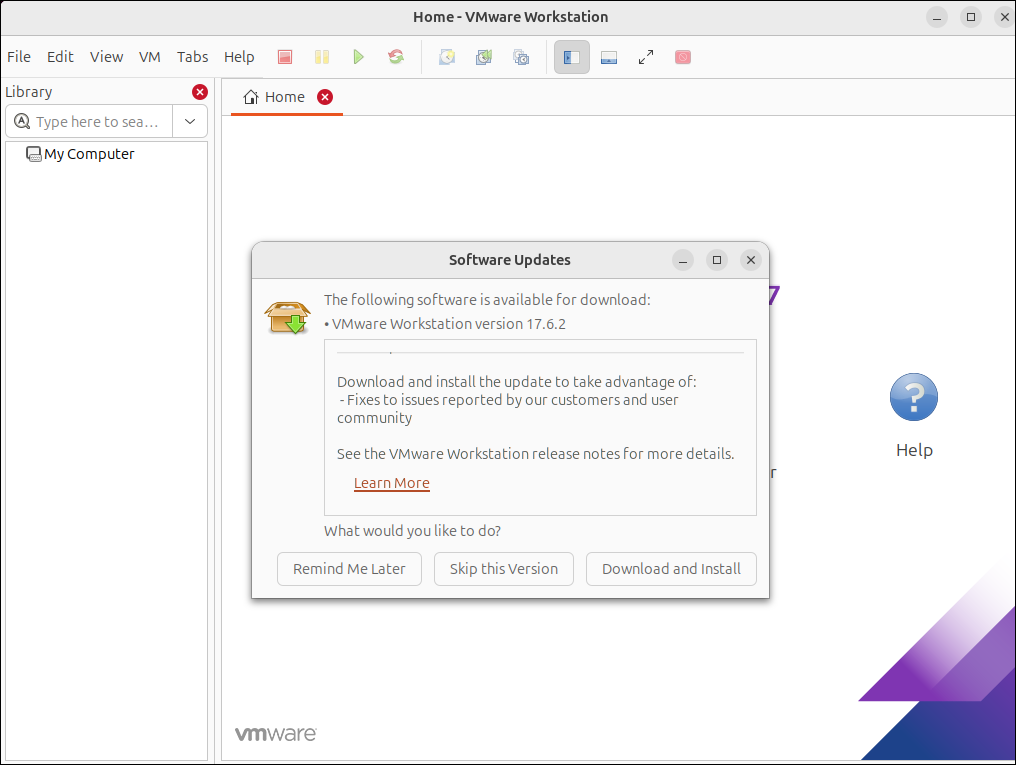Image resolution: width=1016 pixels, height=765 pixels.
Task: Open the File menu
Action: 19,57
